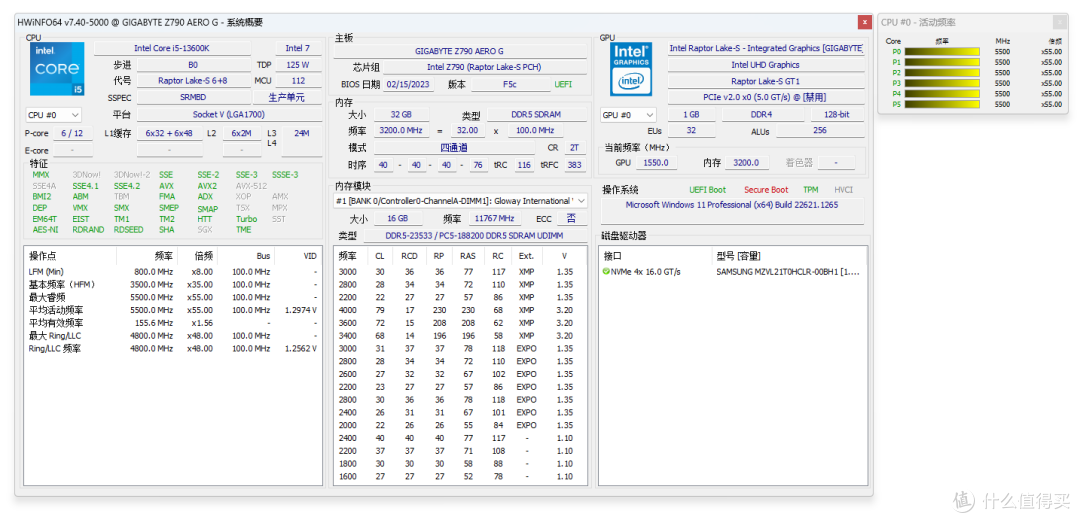1080x523 pixels.
Task: Click the DDR5 SDRAM memory type field
Action: tap(537, 114)
